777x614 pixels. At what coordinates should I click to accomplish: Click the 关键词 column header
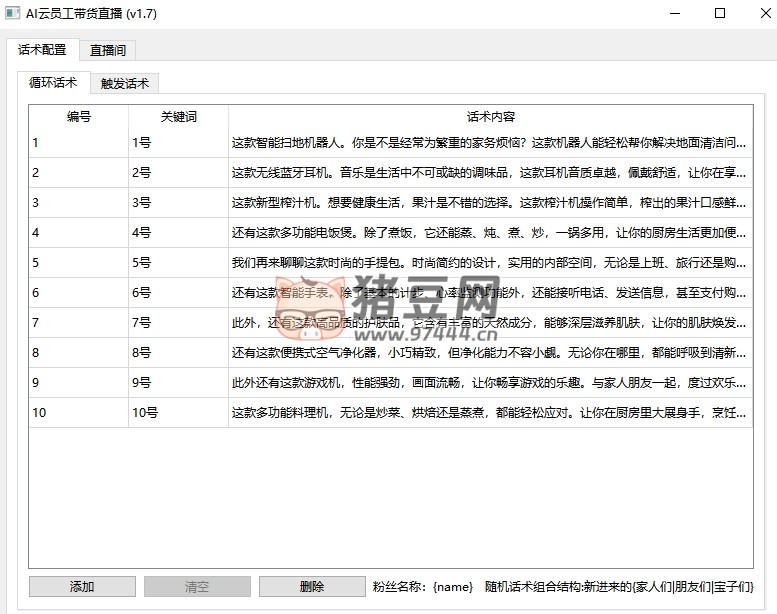(178, 116)
